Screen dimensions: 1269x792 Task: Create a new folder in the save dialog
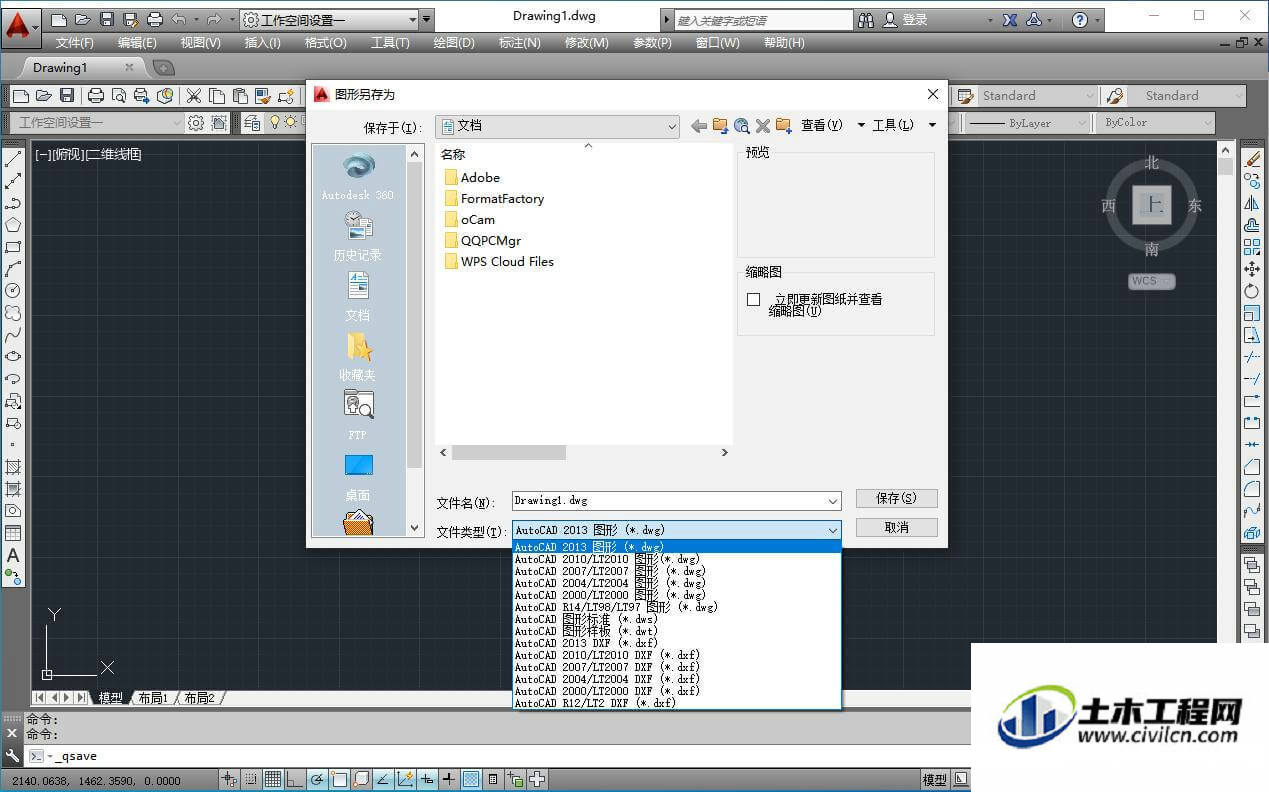[x=784, y=125]
